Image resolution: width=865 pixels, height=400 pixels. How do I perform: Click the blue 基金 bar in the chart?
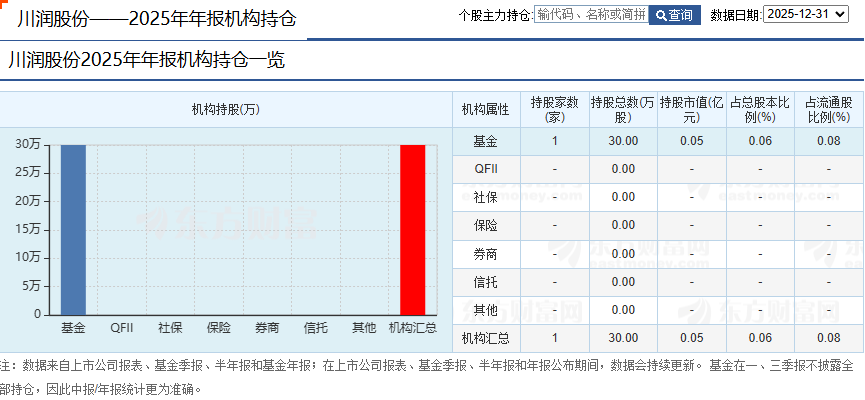click(x=73, y=230)
